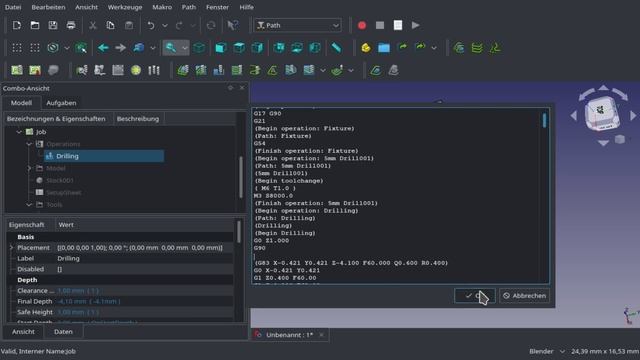
Task: Open the Macros dialog page icon
Action: 398,25
